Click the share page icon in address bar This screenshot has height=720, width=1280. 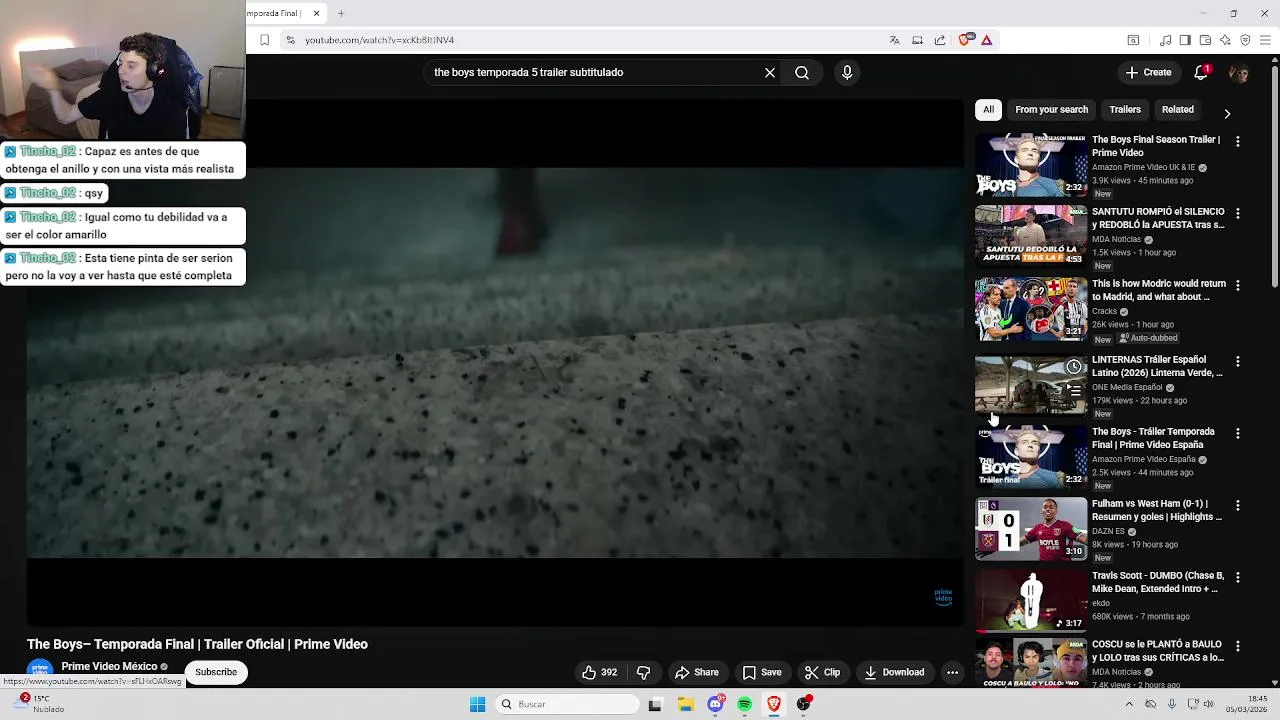tap(940, 40)
